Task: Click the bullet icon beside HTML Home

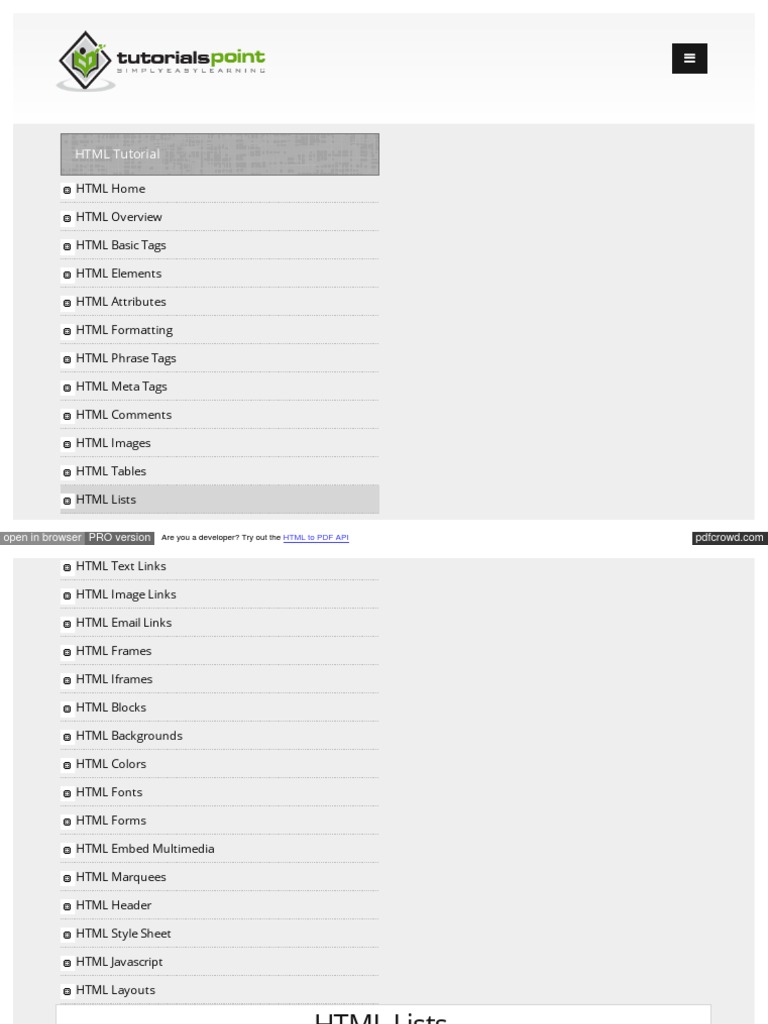Action: click(67, 190)
